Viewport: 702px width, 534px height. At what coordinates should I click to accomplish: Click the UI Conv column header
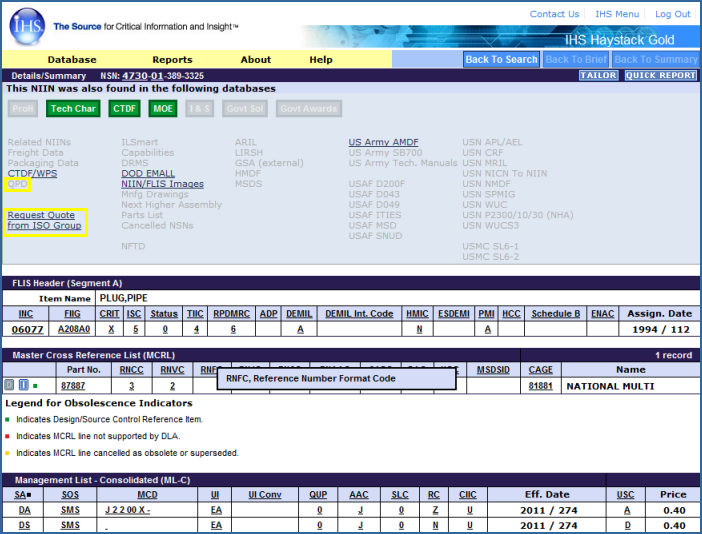click(x=265, y=495)
